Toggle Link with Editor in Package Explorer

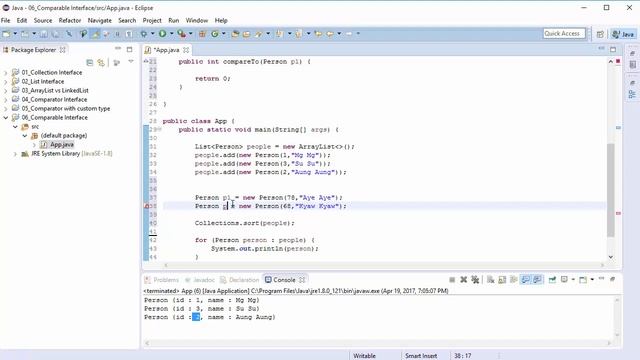click(x=101, y=62)
